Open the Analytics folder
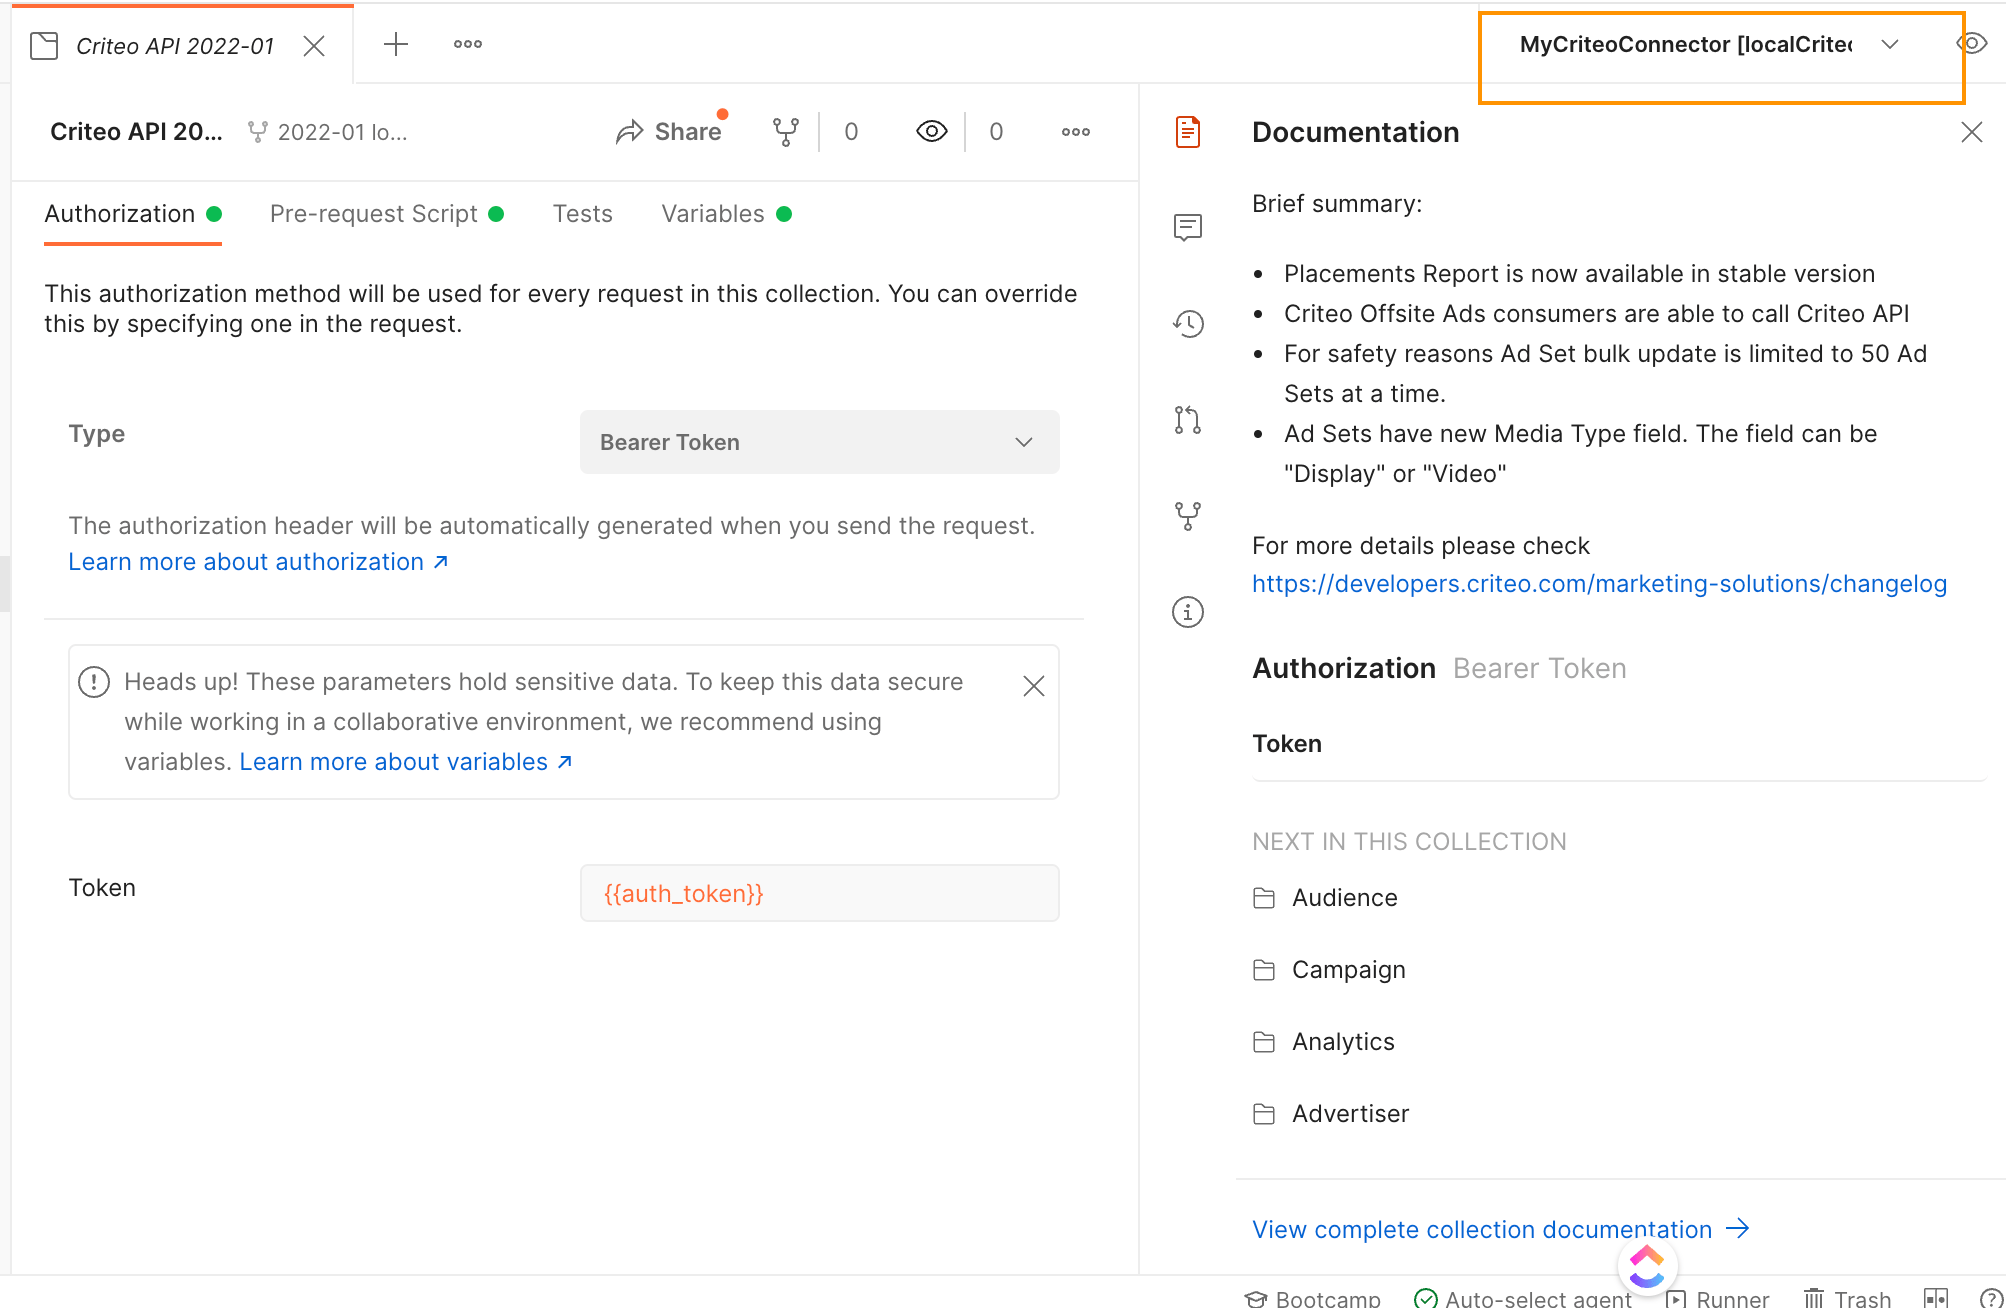The image size is (2006, 1308). 1323,1042
